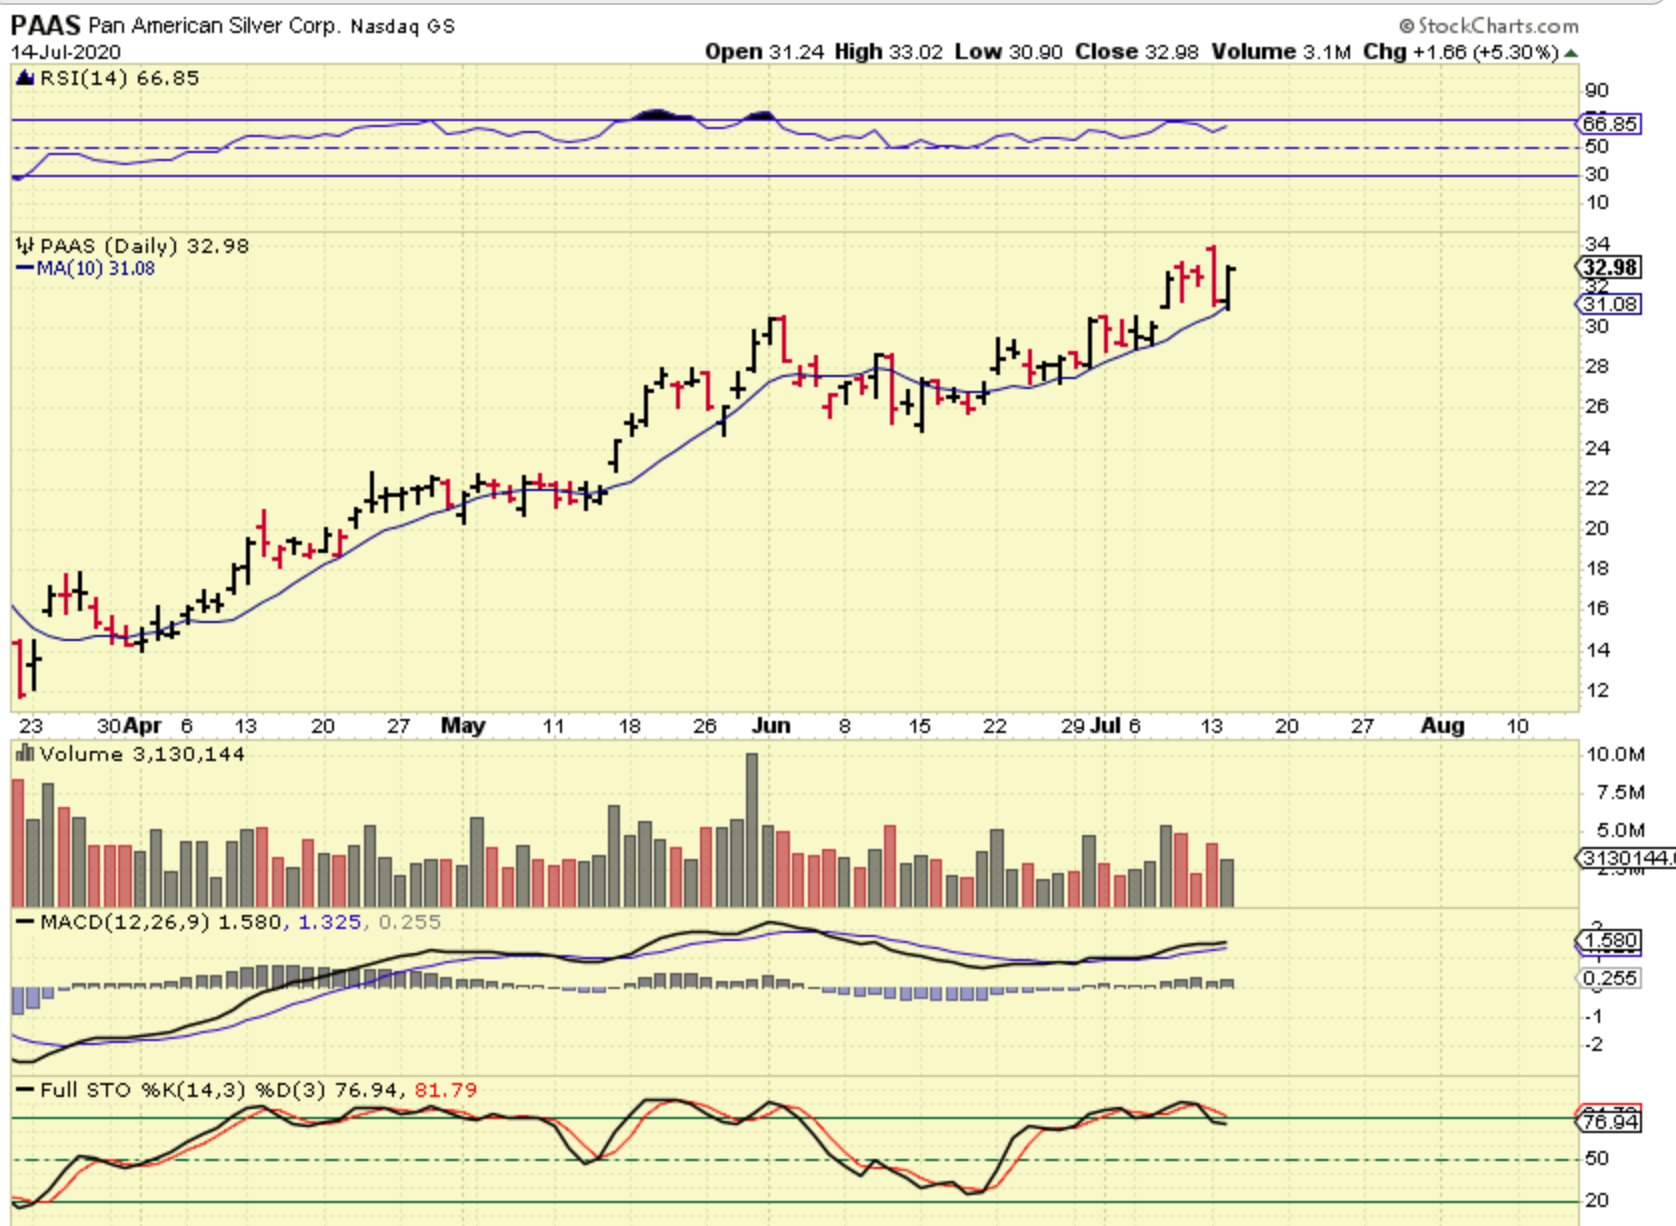Click the Pan American Silver Corp. company name
The height and width of the screenshot is (1226, 1676).
[x=215, y=26]
